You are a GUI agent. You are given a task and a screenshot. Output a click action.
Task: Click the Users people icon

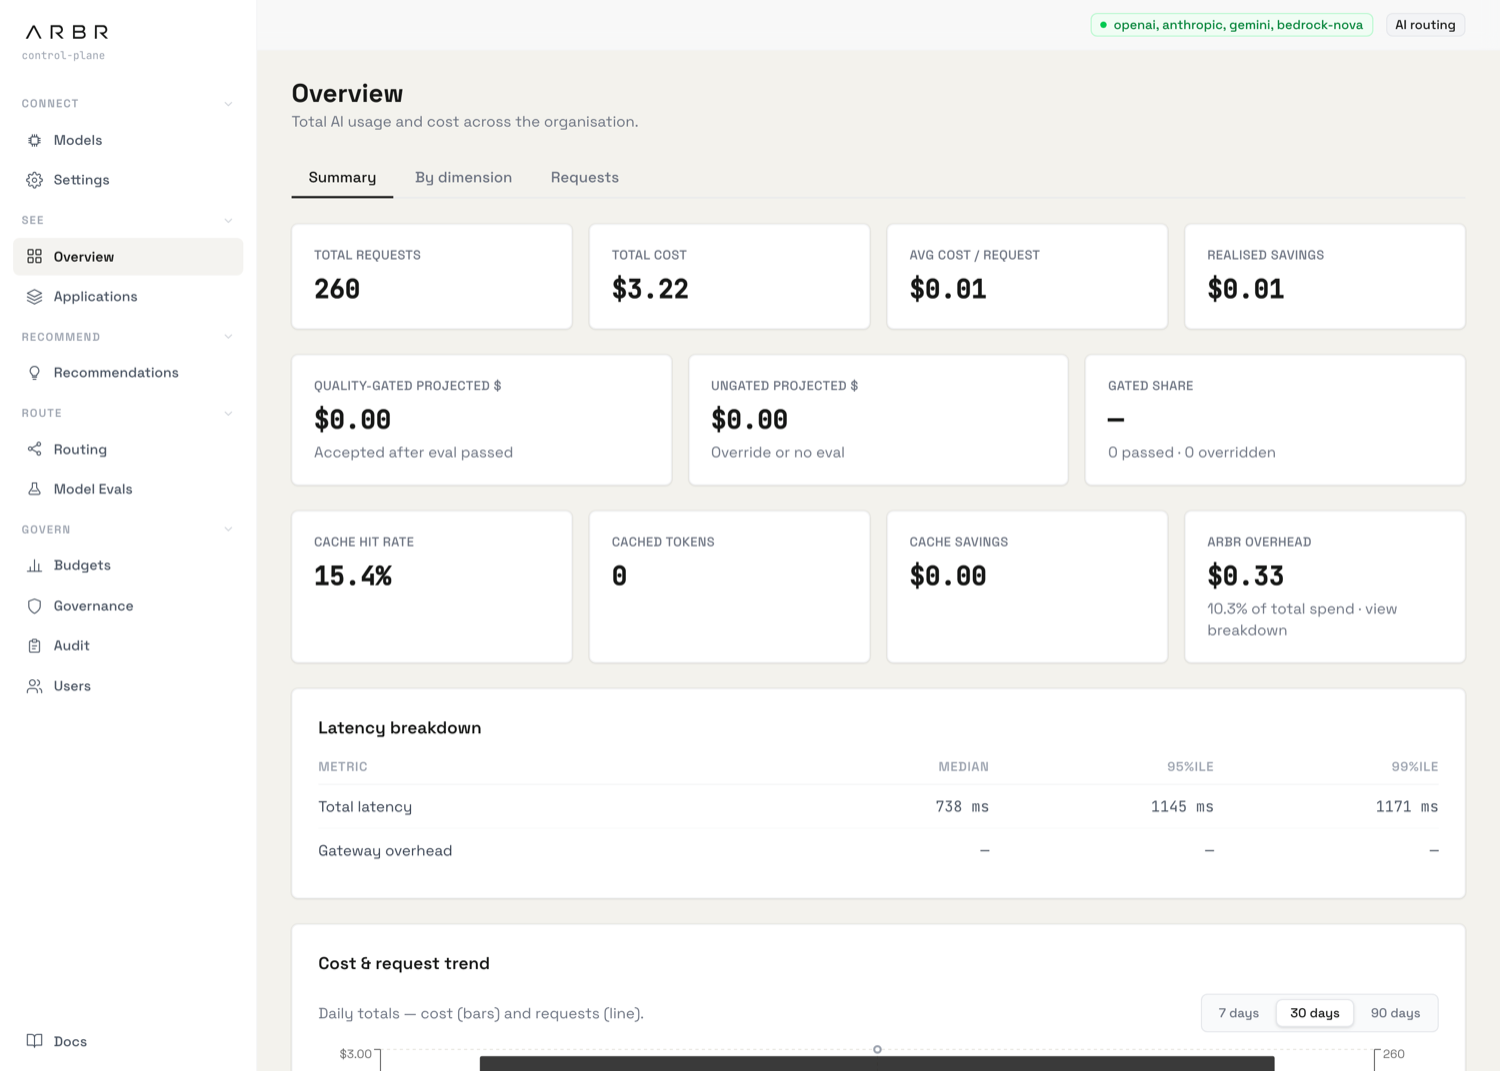[34, 686]
